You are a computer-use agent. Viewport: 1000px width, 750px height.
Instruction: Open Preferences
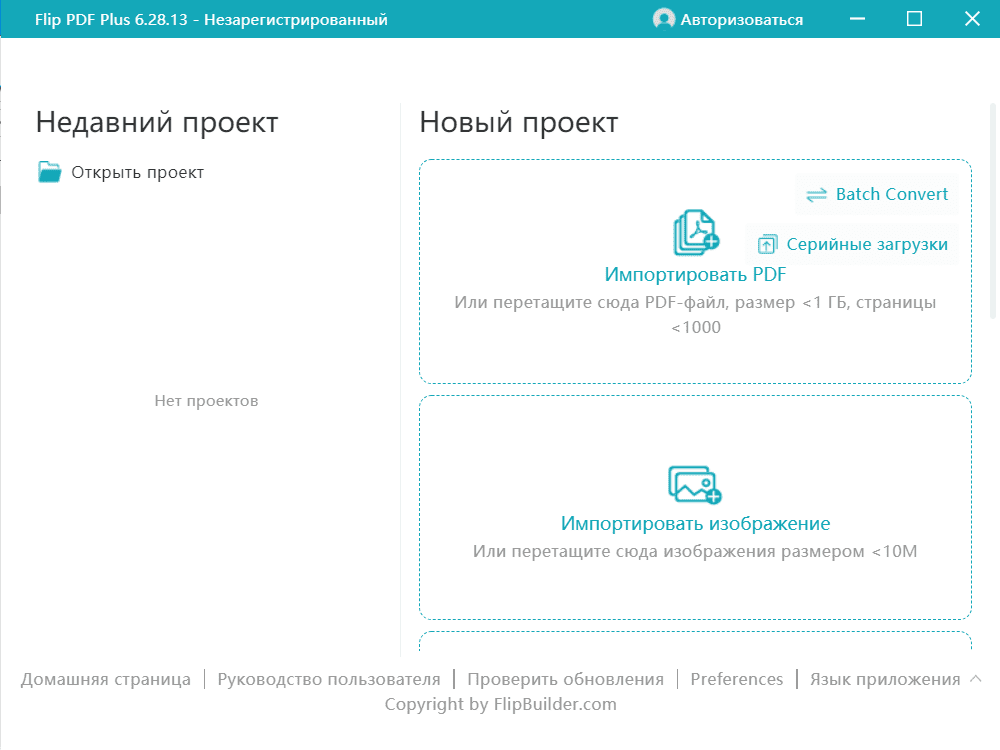(737, 679)
